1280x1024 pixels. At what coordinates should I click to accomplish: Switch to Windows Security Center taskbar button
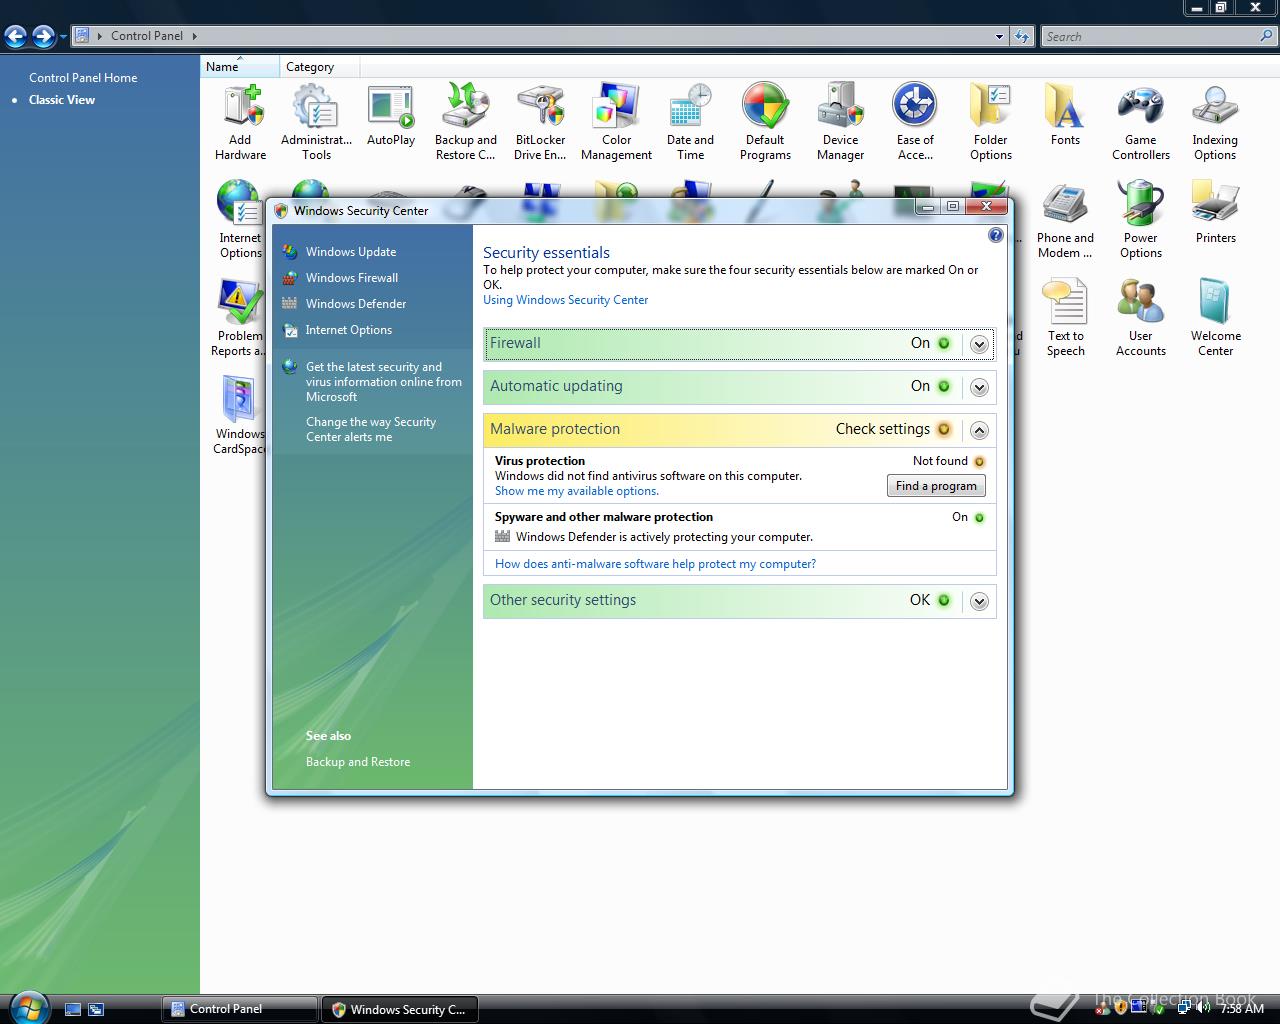[400, 1009]
